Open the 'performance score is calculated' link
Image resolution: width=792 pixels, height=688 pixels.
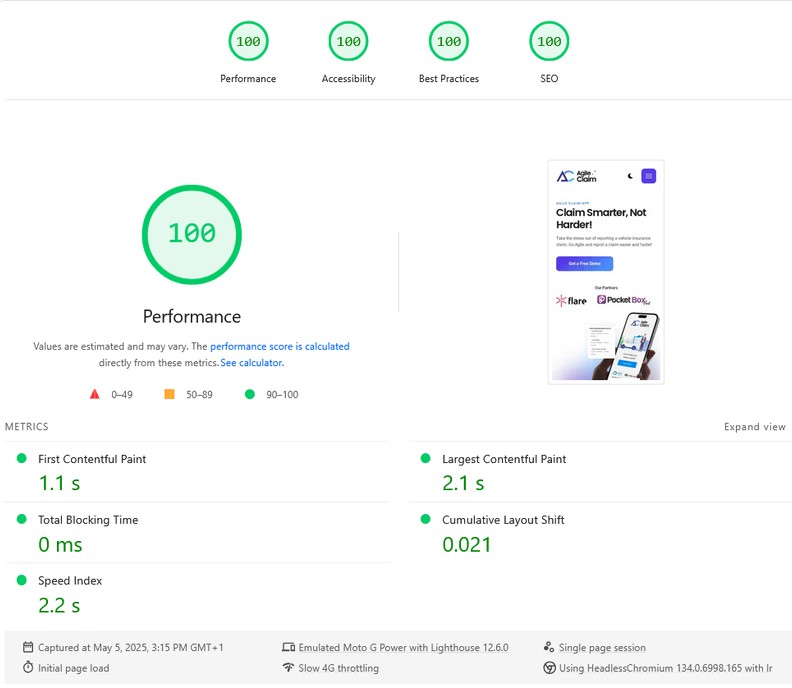pyautogui.click(x=280, y=347)
